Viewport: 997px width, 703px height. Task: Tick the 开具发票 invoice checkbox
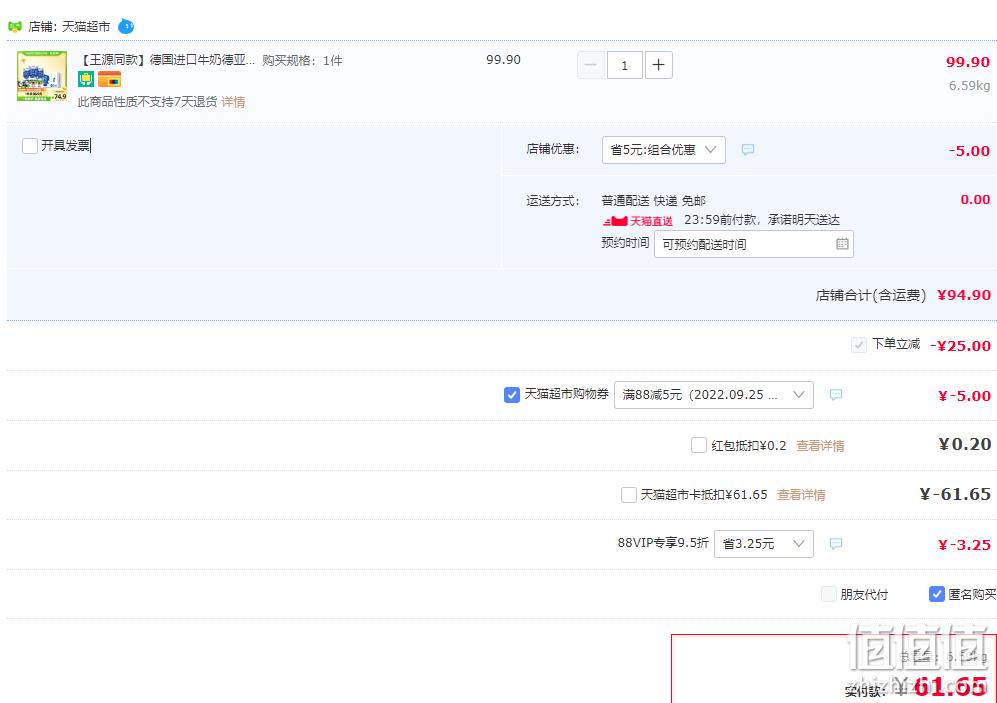pos(30,146)
